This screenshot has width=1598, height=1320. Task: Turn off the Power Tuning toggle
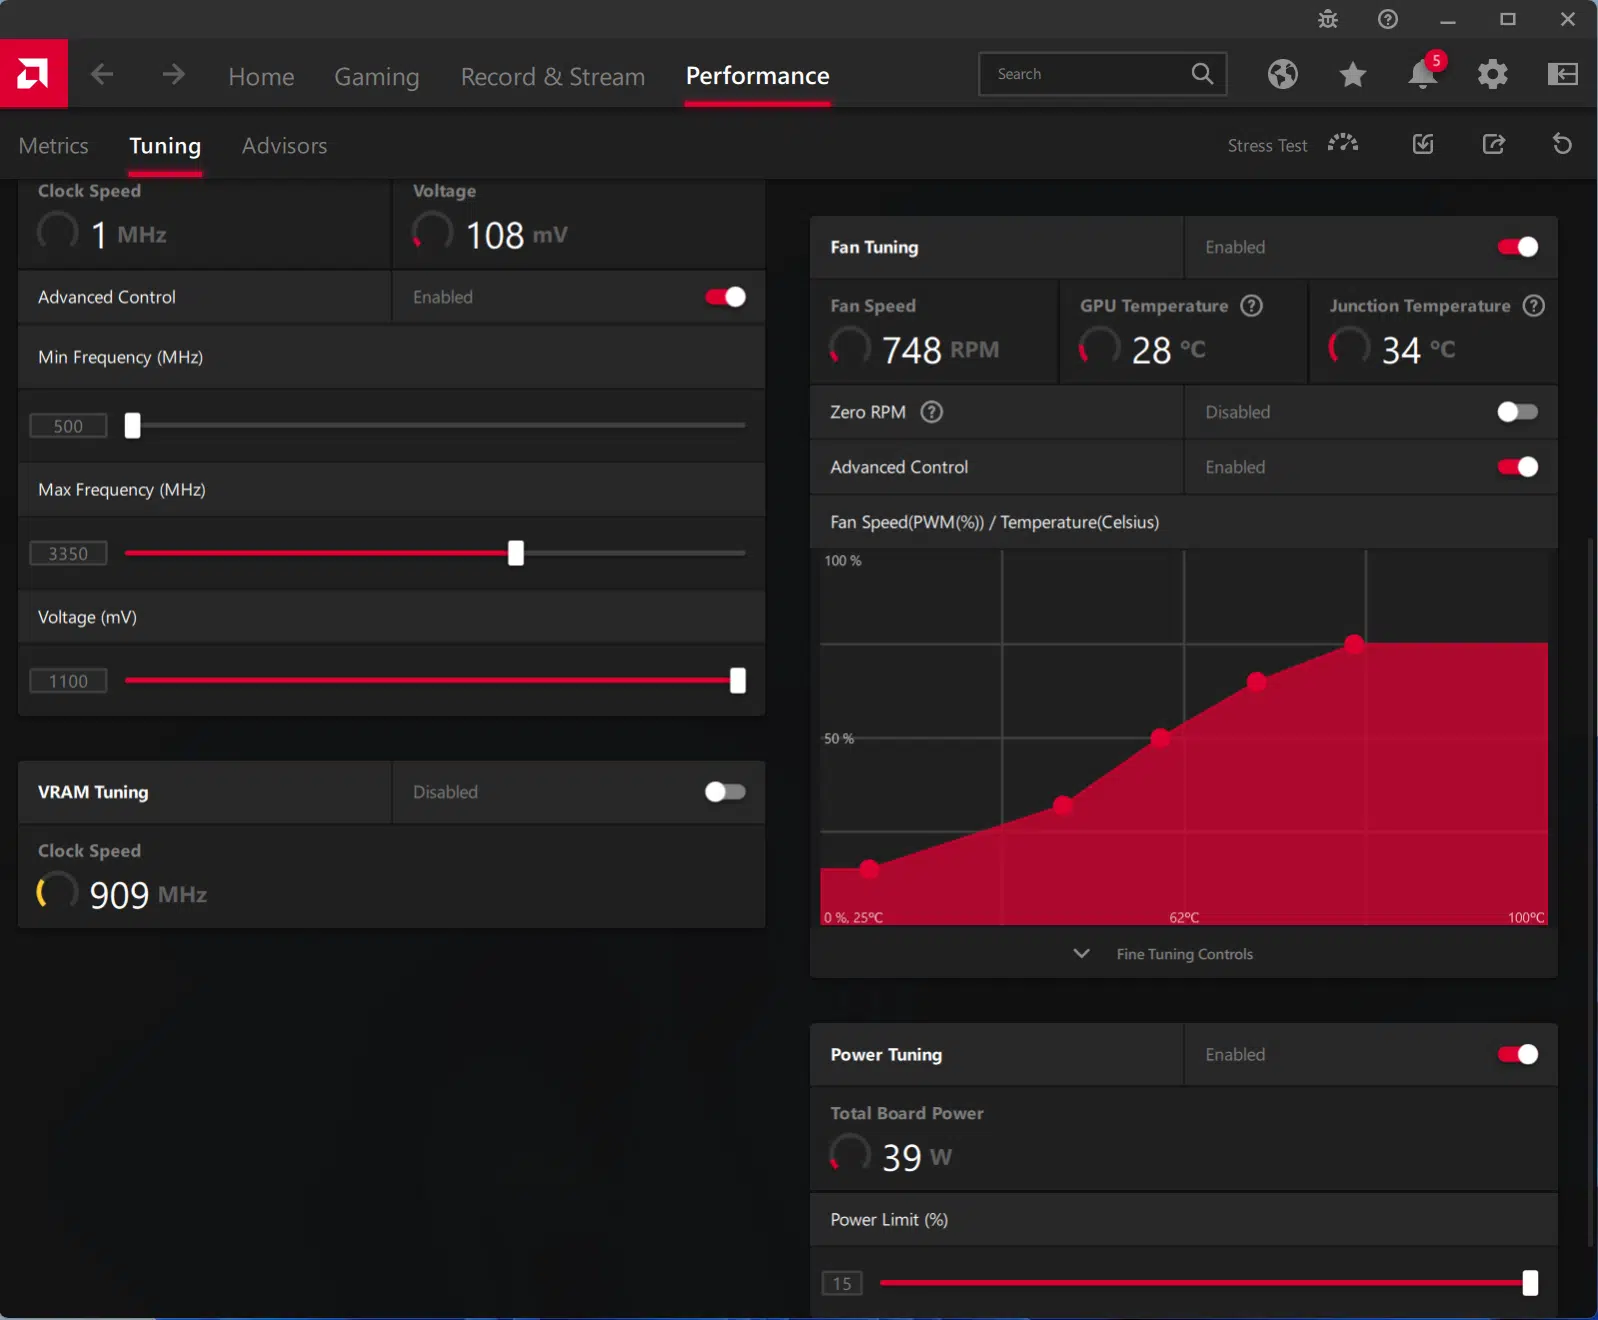pyautogui.click(x=1517, y=1055)
